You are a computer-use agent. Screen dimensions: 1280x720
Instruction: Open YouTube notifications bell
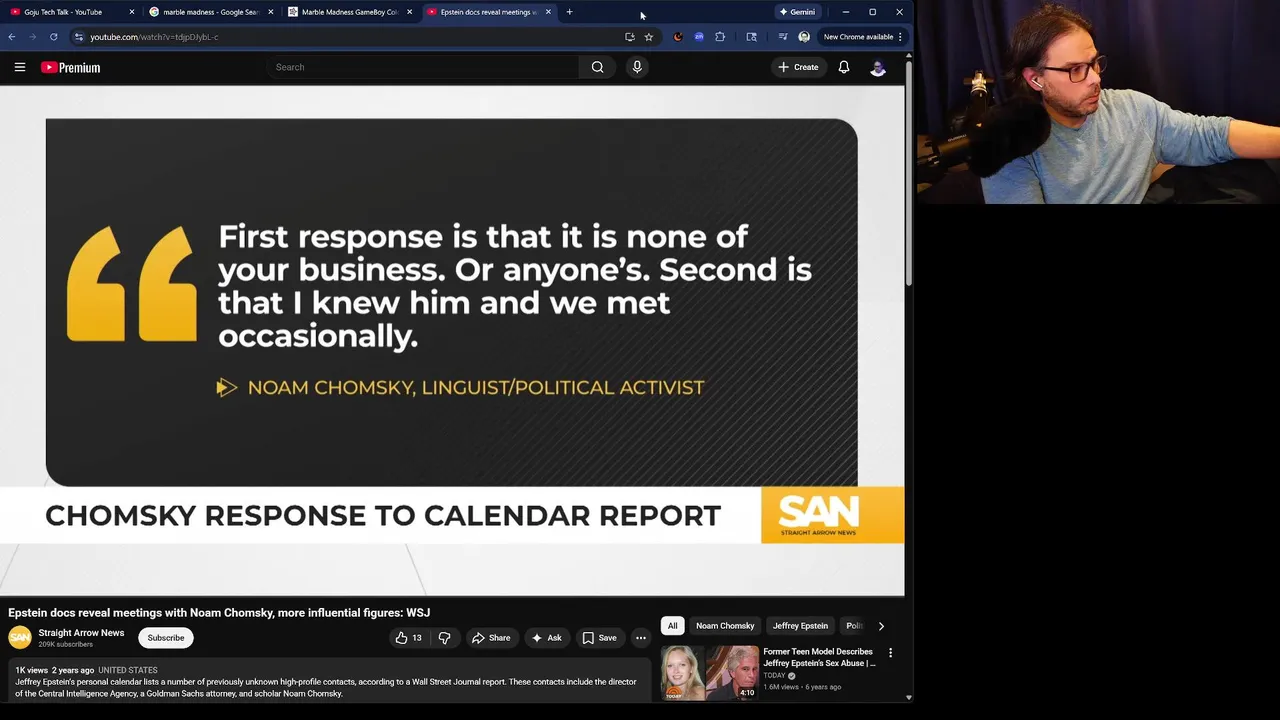click(844, 67)
